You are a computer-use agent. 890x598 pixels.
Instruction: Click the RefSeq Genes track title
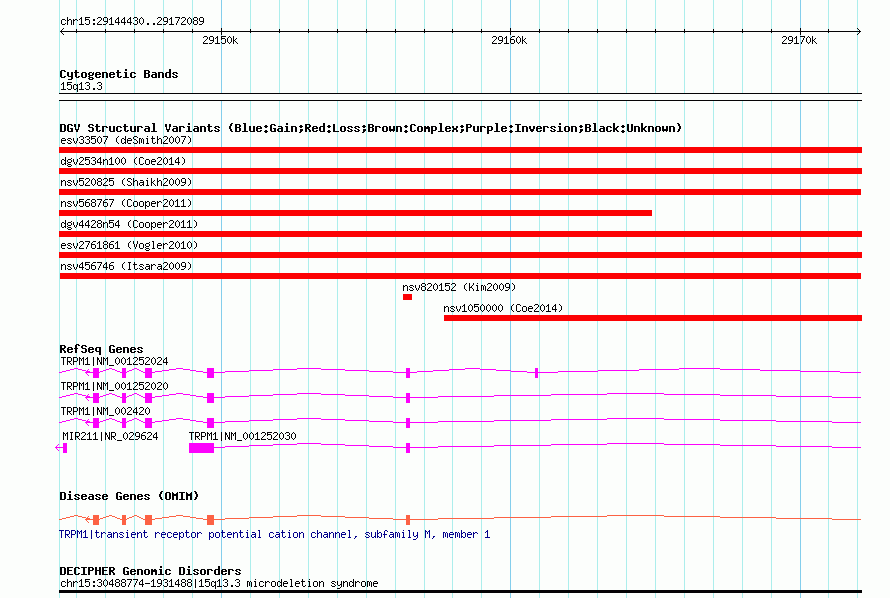pyautogui.click(x=101, y=349)
